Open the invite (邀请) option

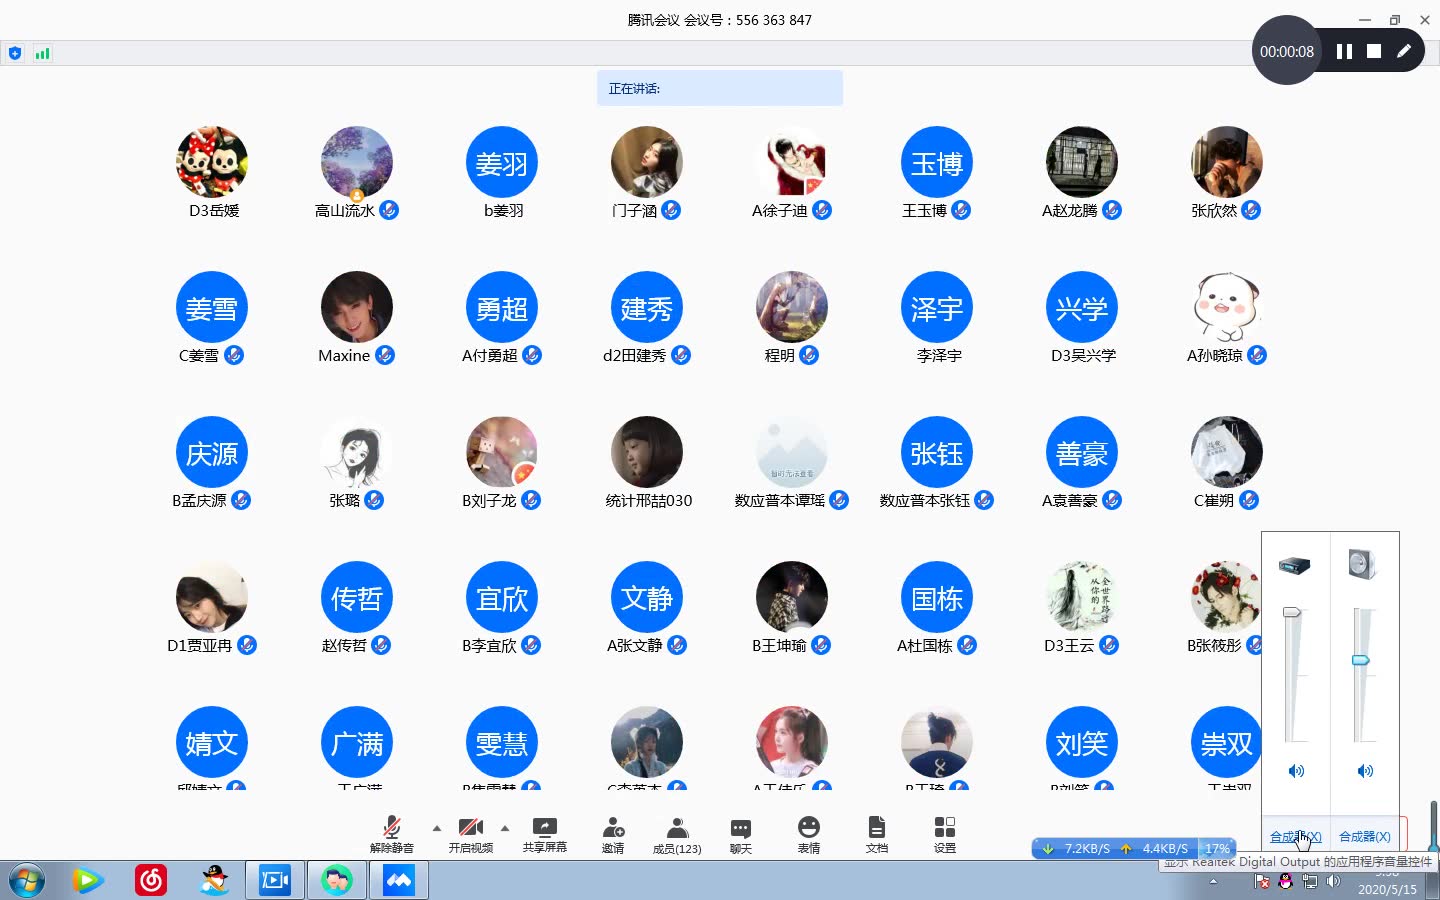tap(613, 834)
